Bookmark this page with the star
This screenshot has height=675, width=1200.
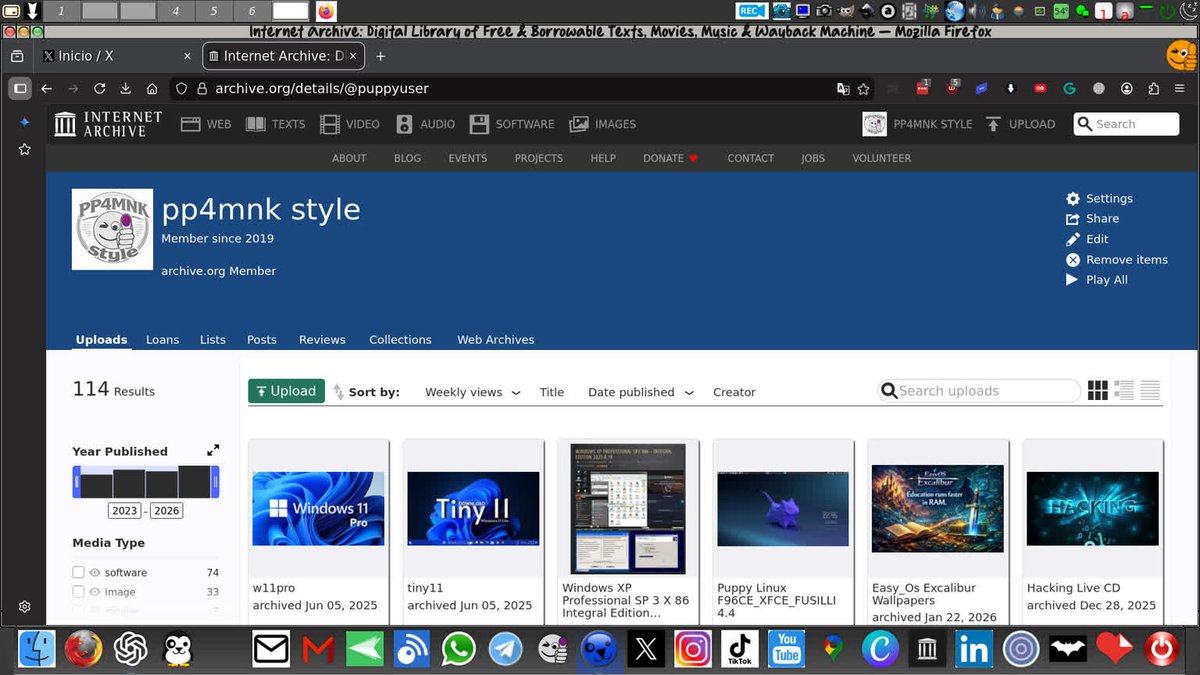[x=864, y=88]
